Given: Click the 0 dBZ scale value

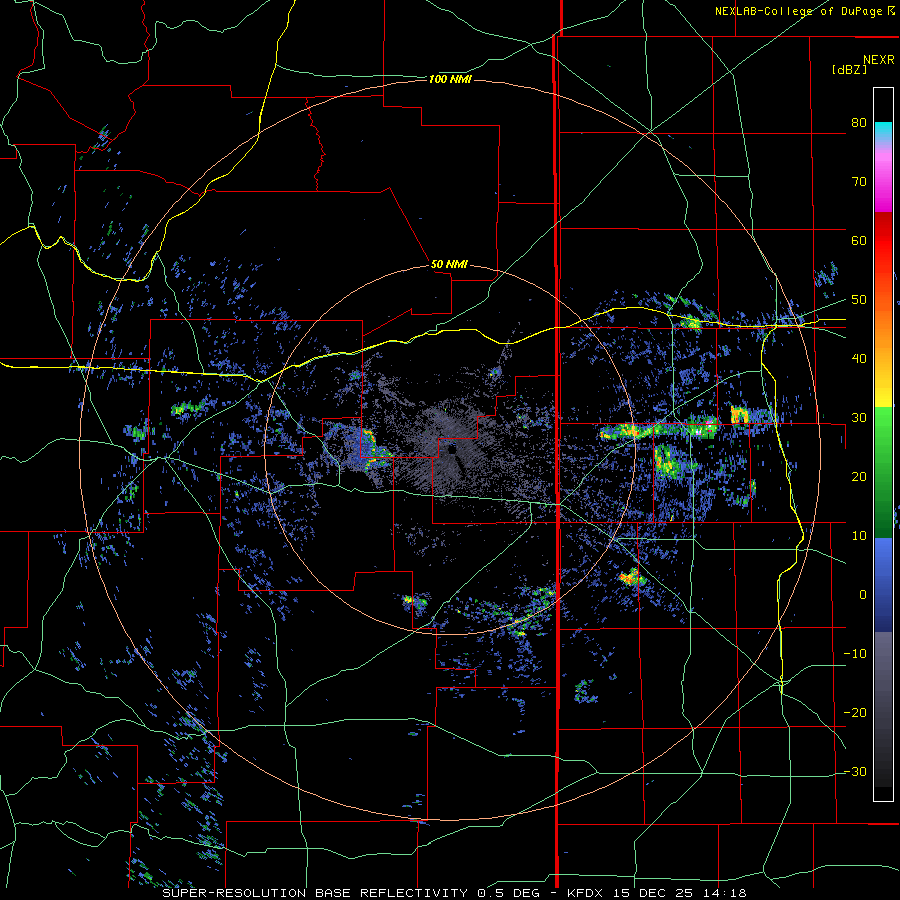Looking at the screenshot, I should coord(863,595).
